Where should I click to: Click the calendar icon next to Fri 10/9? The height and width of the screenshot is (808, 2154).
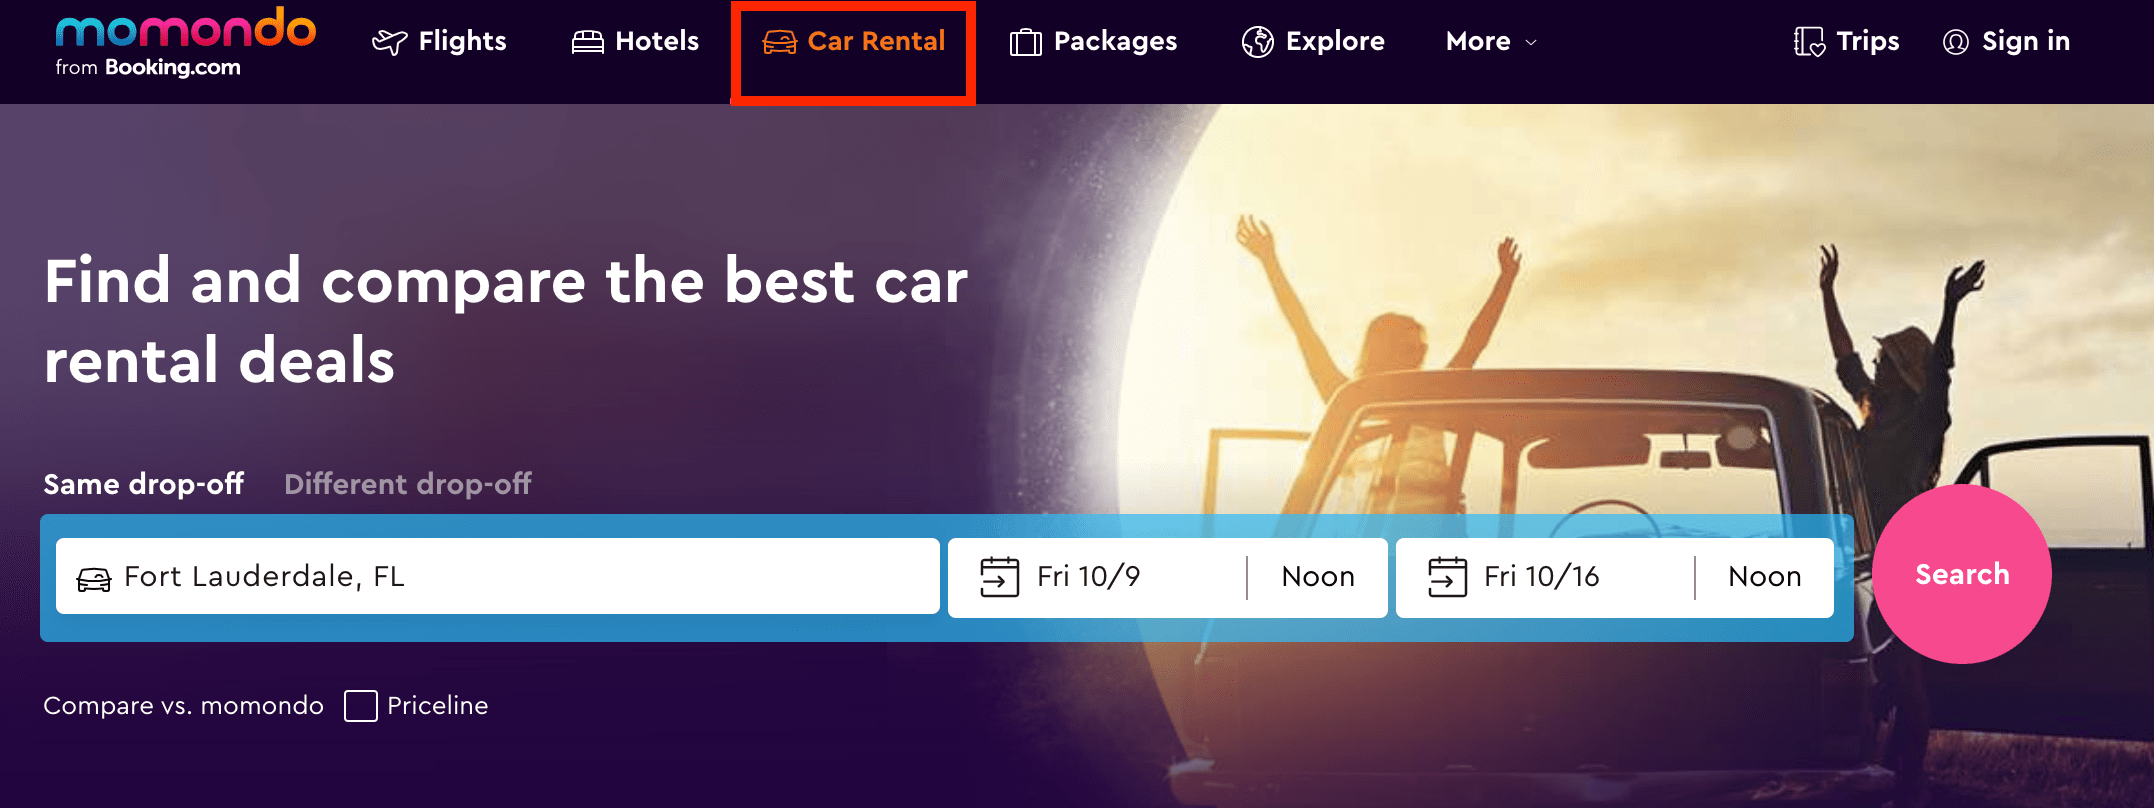[999, 577]
